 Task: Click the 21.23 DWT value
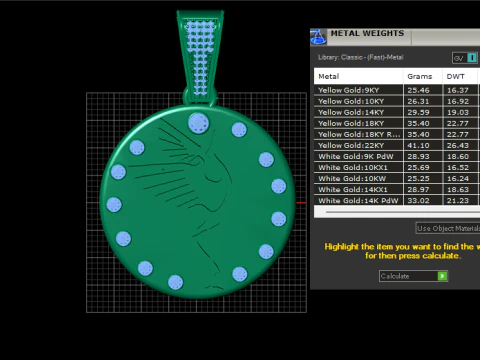458,200
